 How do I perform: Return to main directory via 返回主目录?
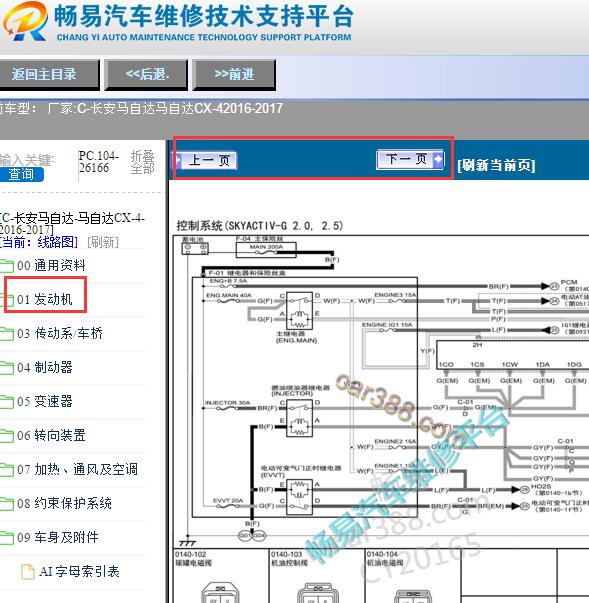coord(48,75)
